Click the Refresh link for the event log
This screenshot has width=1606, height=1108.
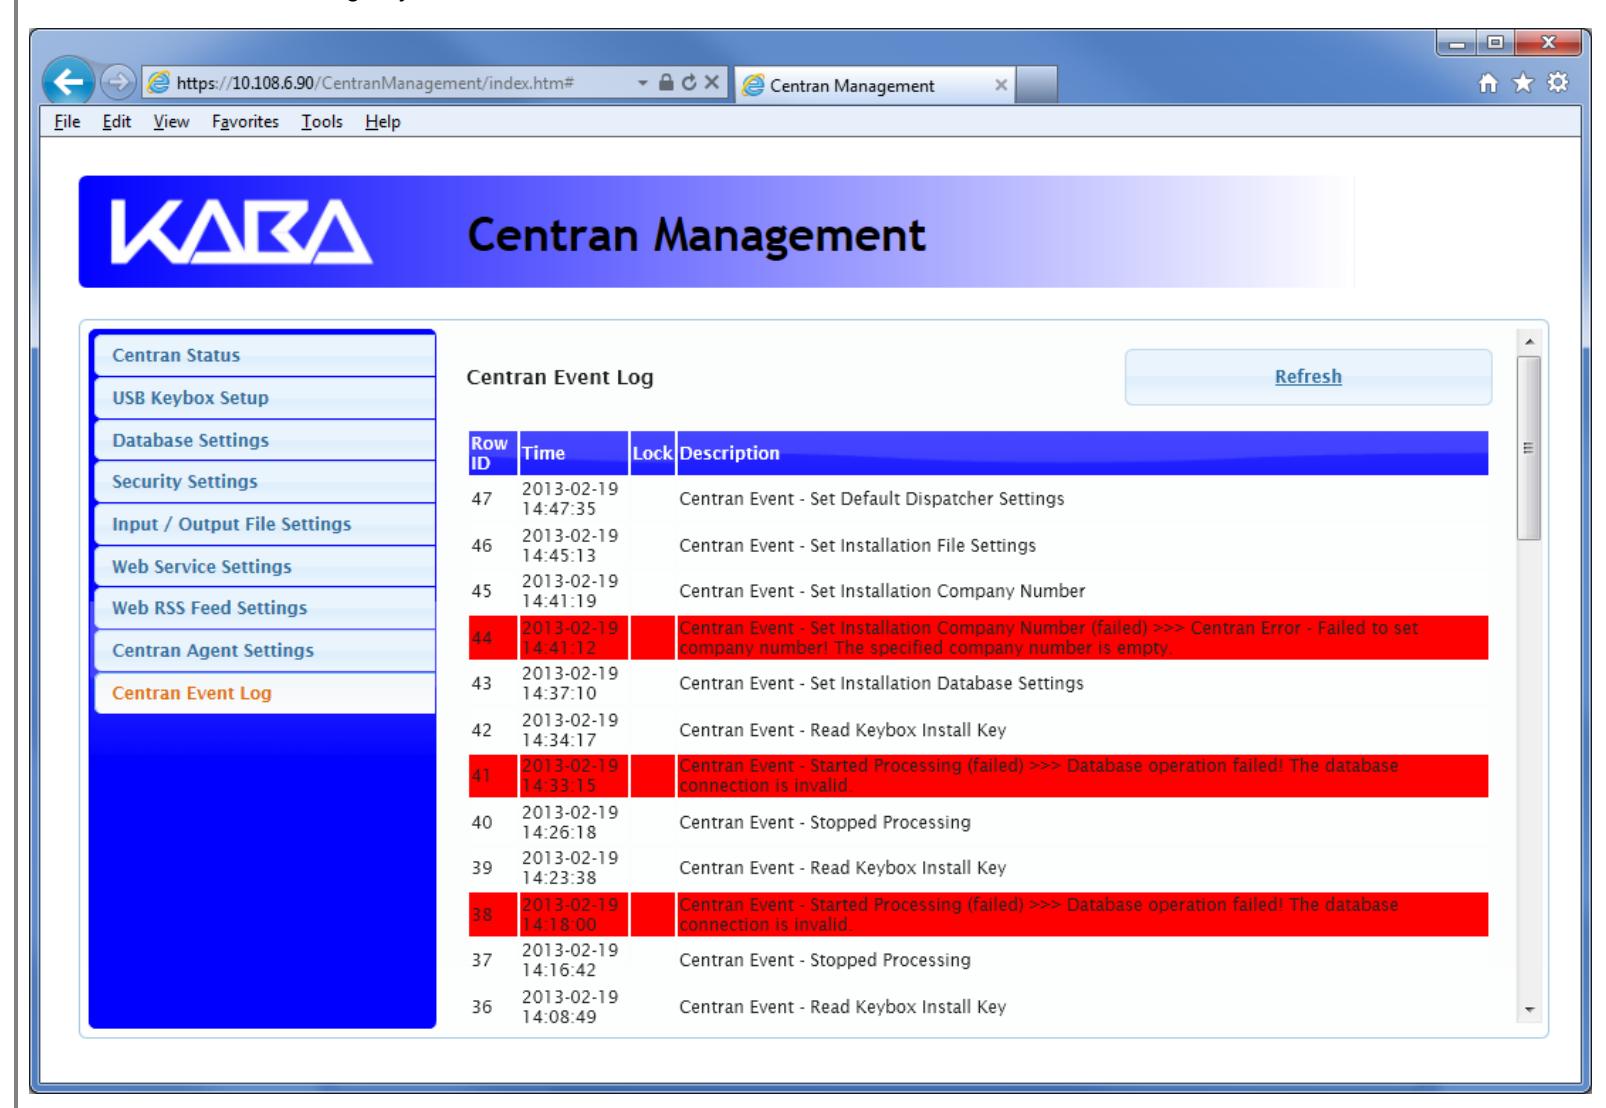click(x=1308, y=377)
